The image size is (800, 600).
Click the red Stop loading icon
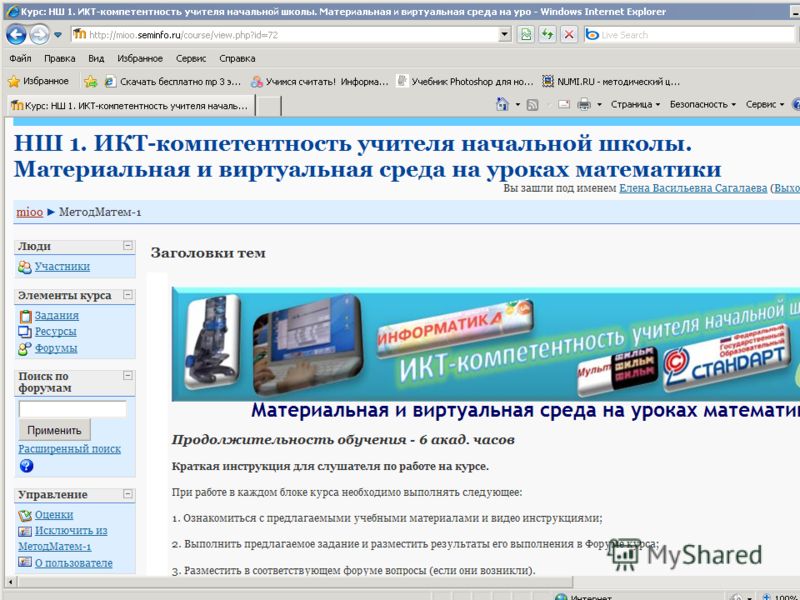[569, 35]
